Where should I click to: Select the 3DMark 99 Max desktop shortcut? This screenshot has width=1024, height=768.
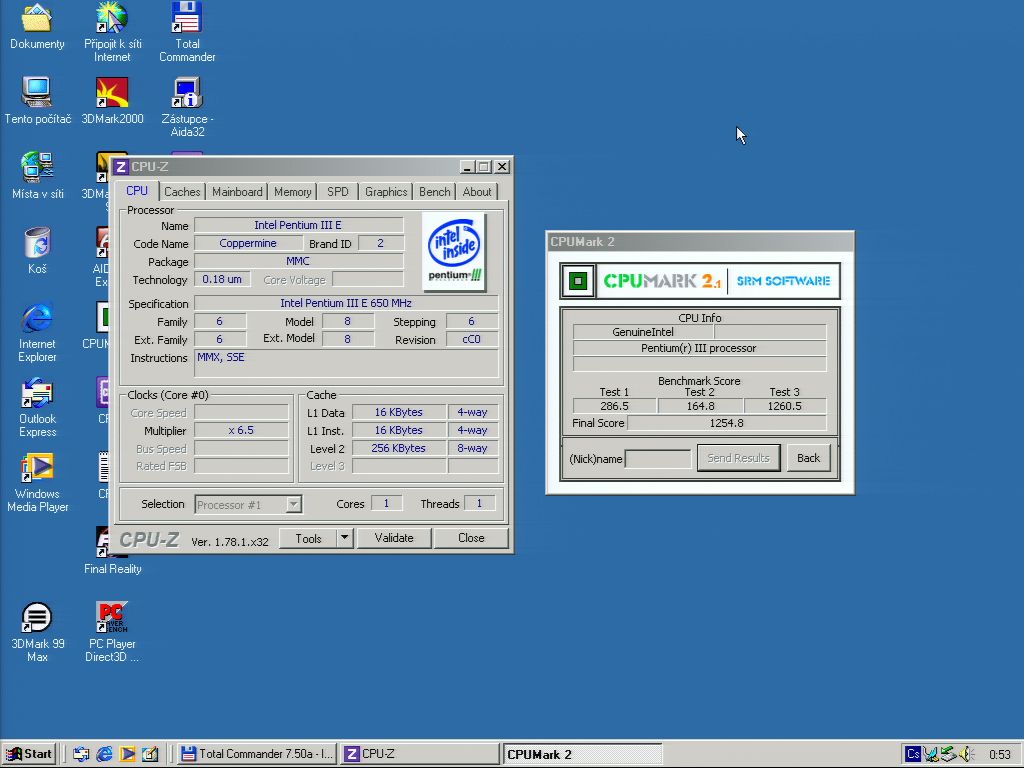pos(37,632)
